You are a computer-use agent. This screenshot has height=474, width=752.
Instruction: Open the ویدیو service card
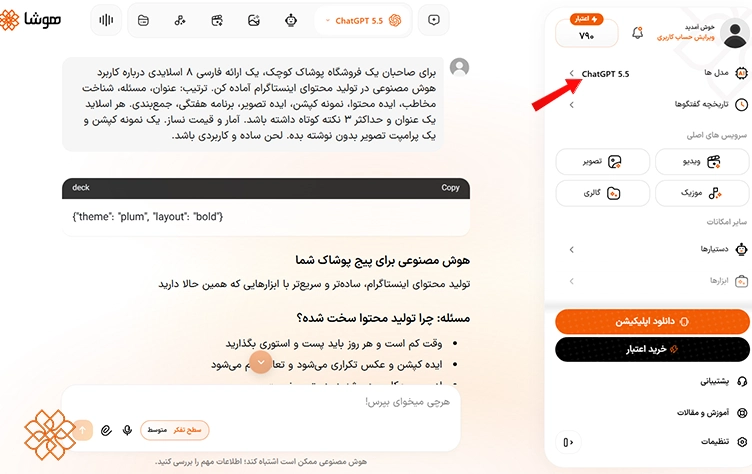pos(702,162)
